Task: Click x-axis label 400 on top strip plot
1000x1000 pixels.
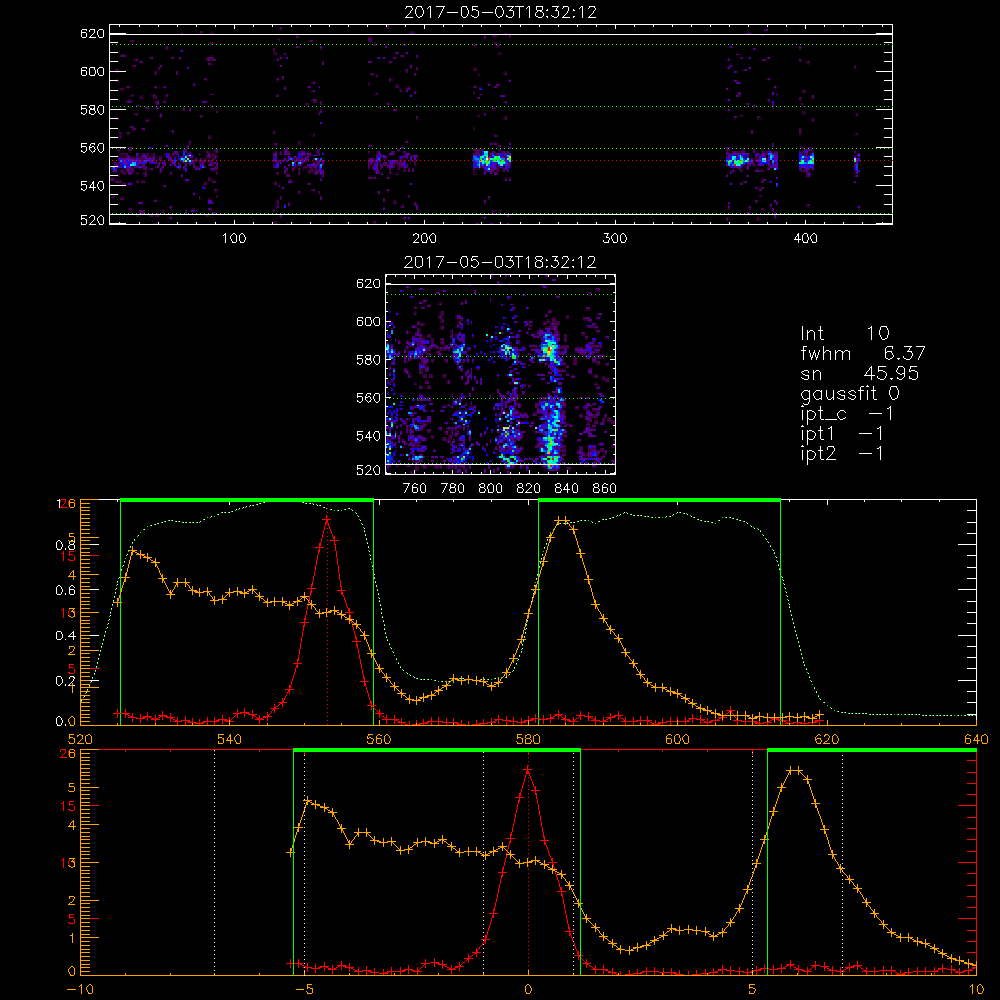Action: click(x=805, y=239)
